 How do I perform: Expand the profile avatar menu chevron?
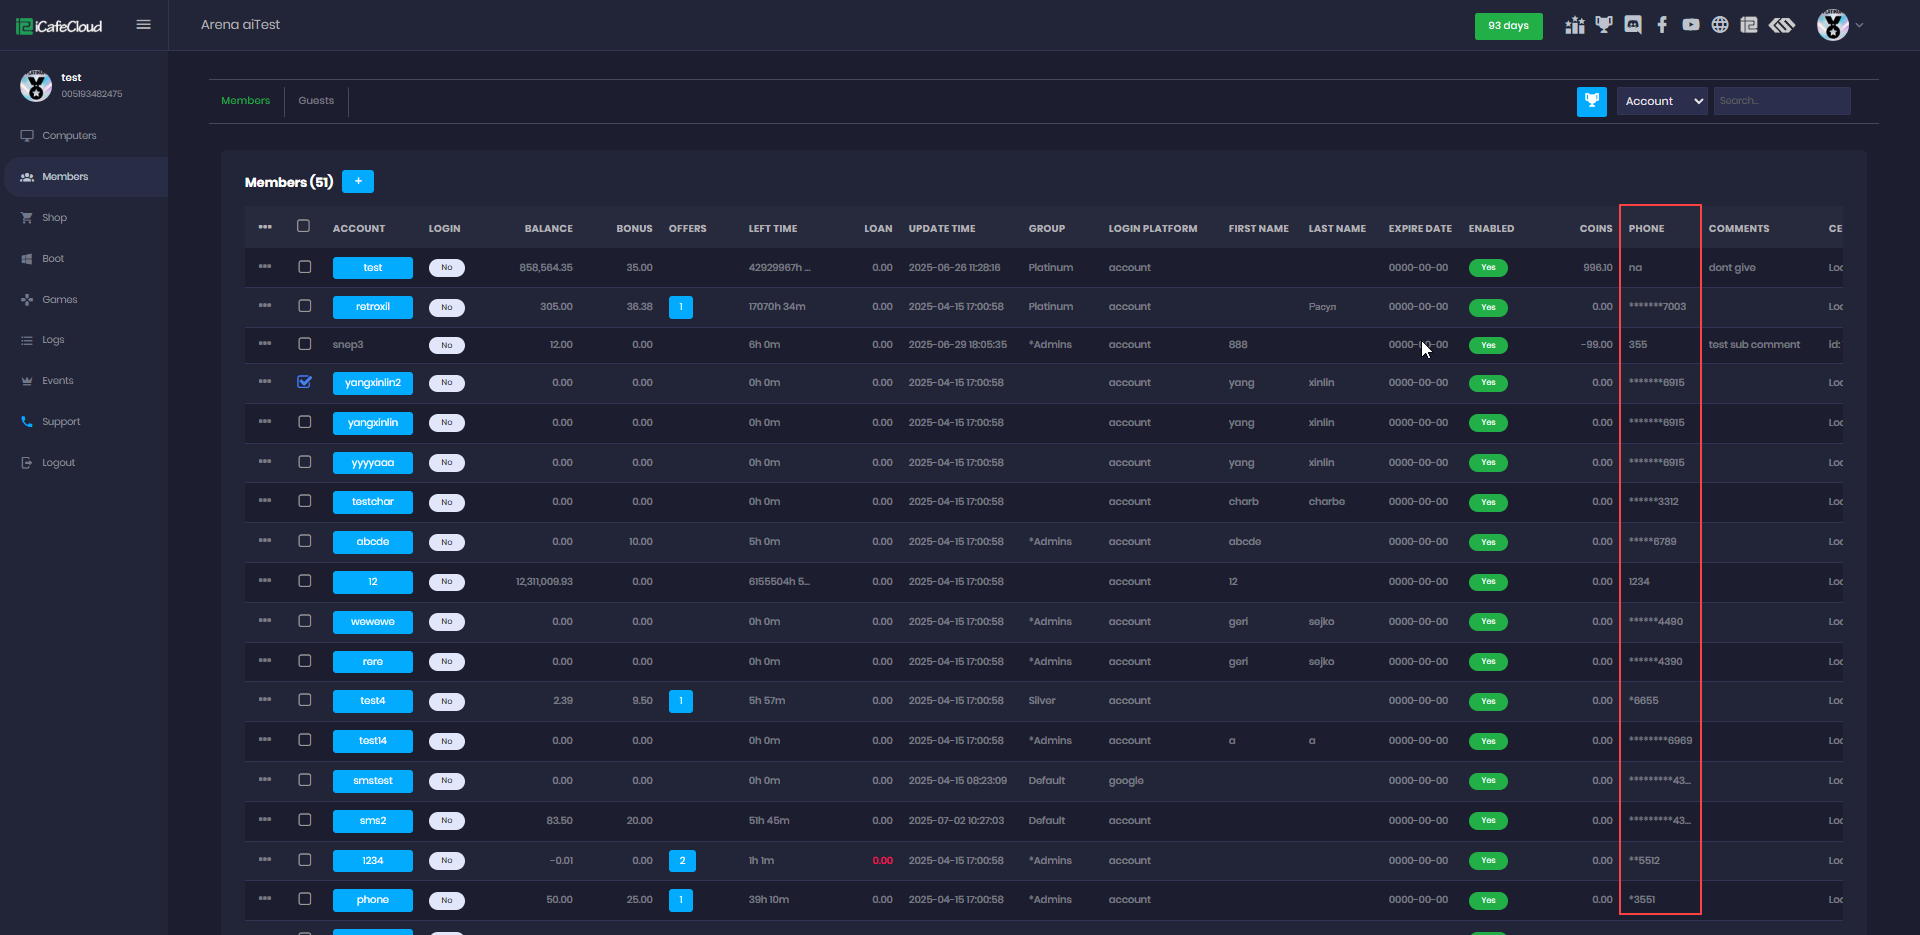click(1859, 25)
